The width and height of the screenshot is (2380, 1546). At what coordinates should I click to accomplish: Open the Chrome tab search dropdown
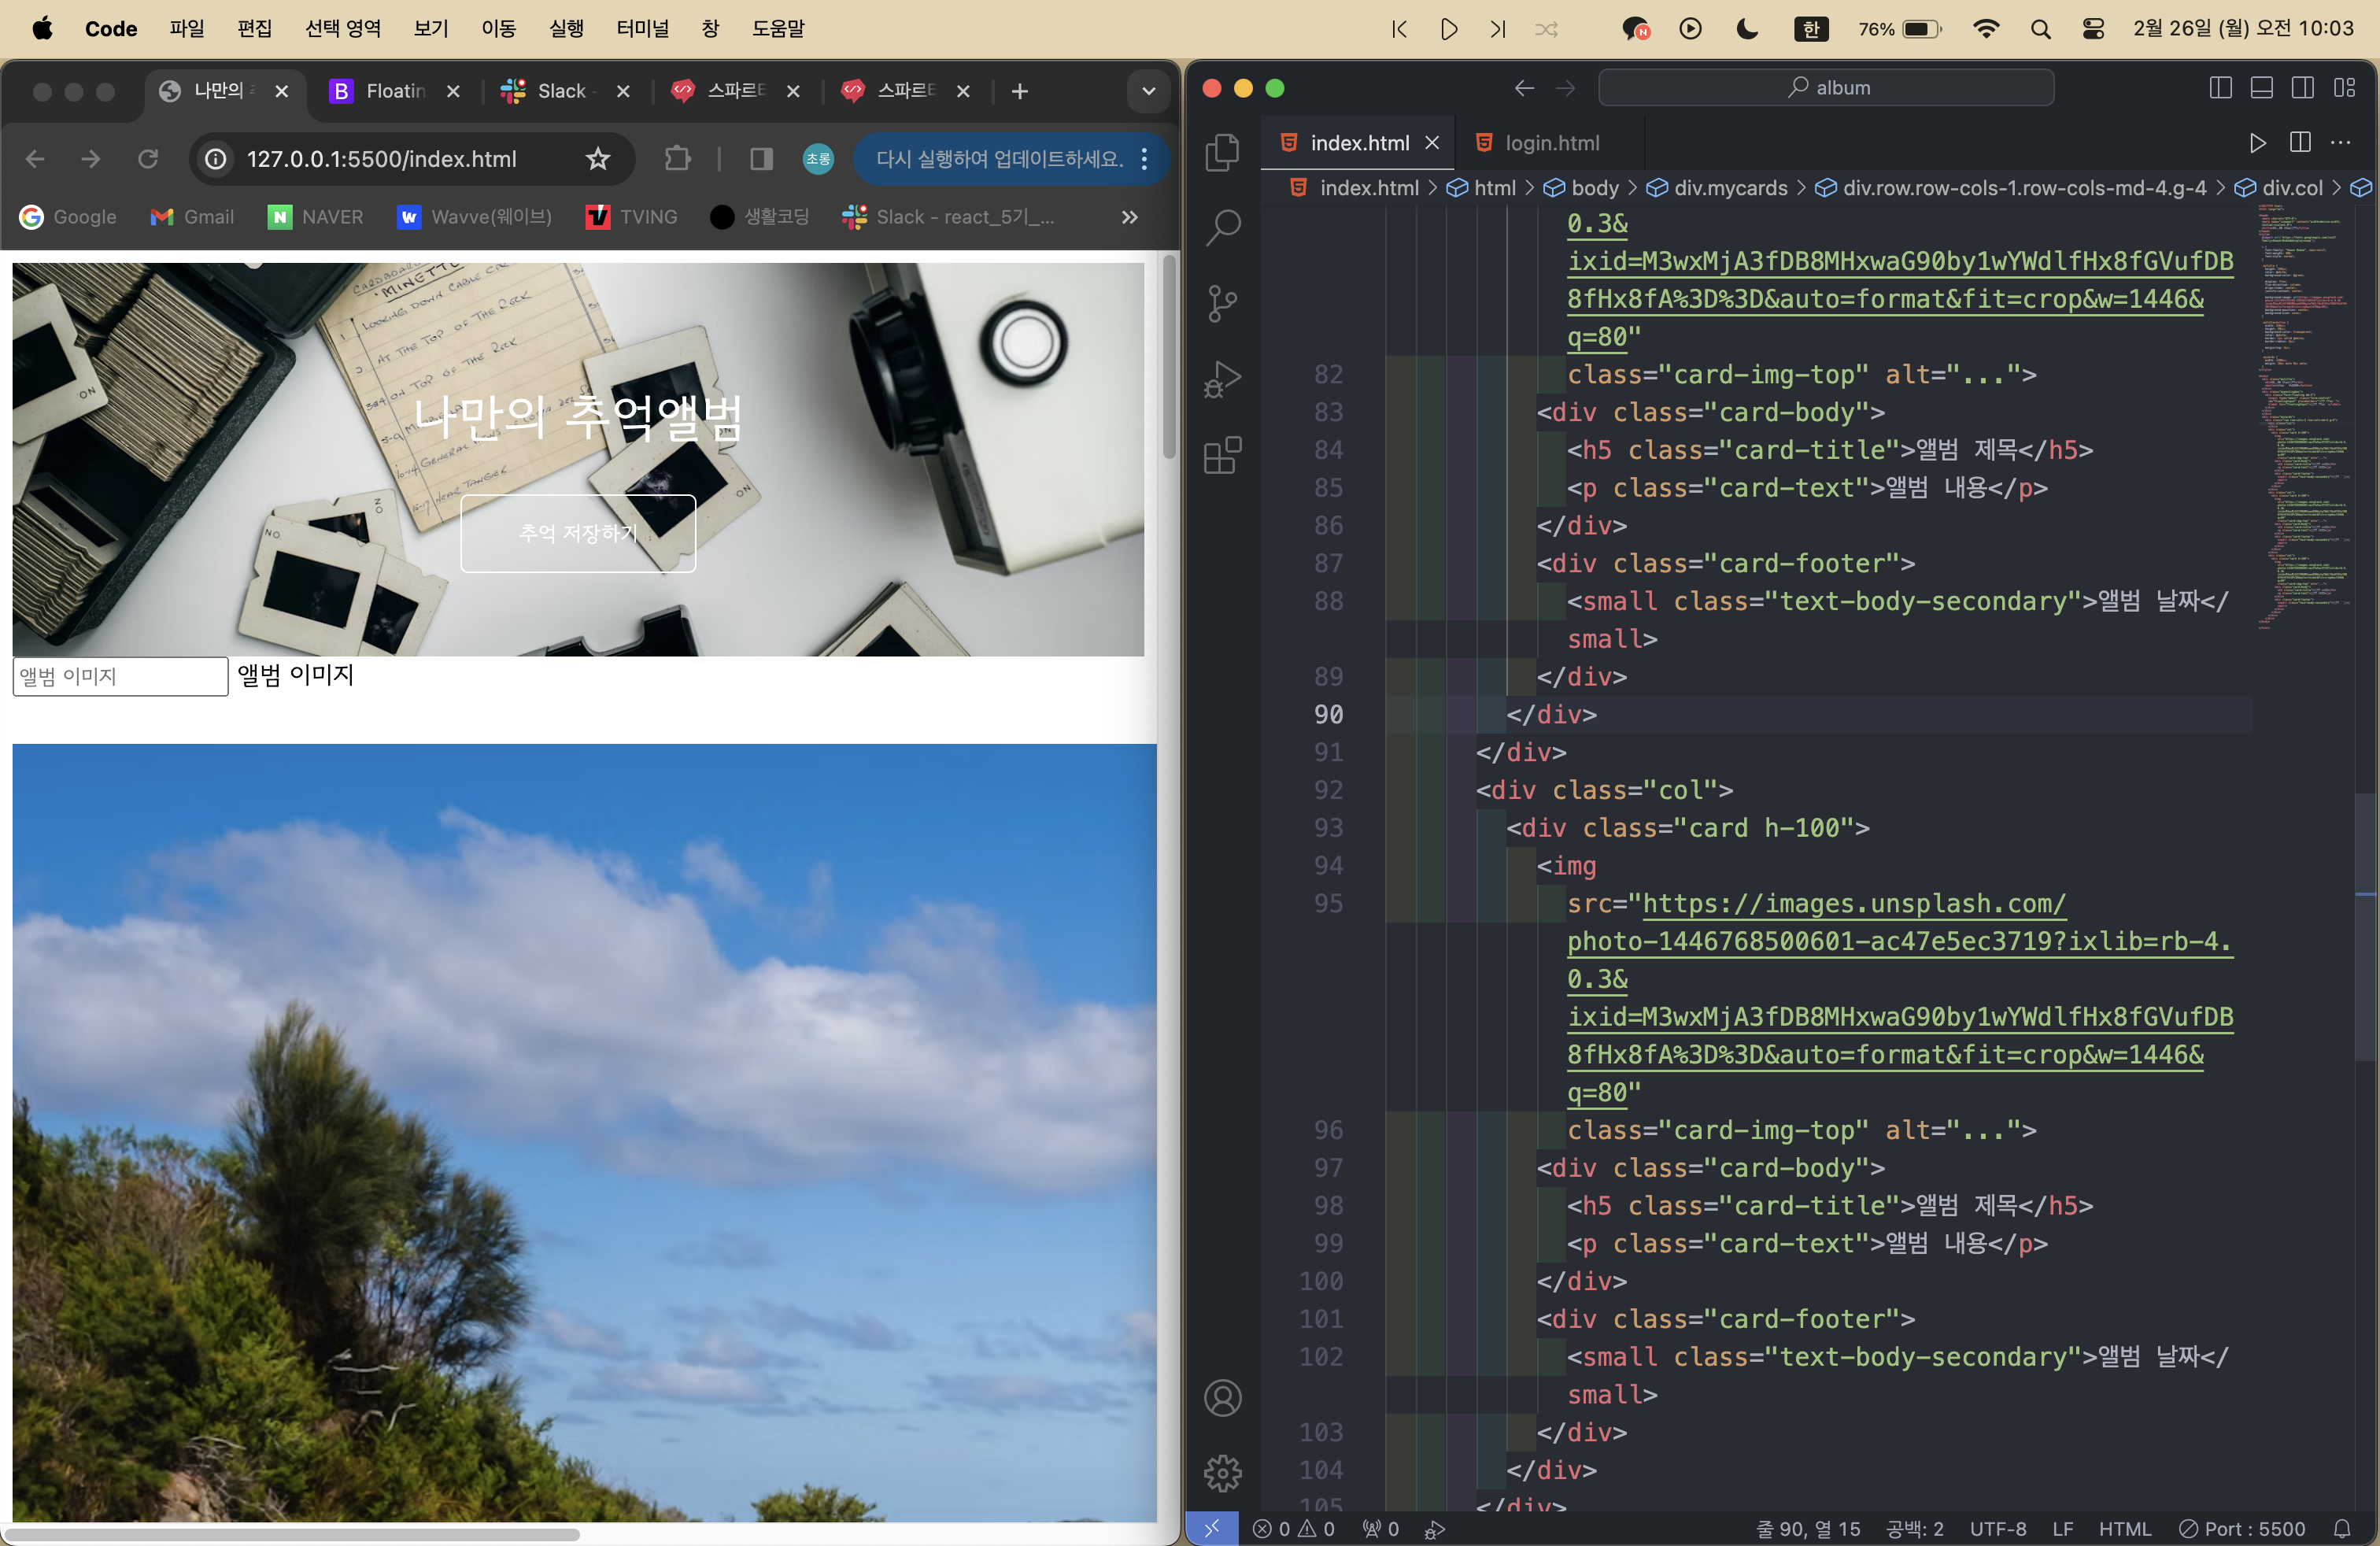click(1148, 92)
